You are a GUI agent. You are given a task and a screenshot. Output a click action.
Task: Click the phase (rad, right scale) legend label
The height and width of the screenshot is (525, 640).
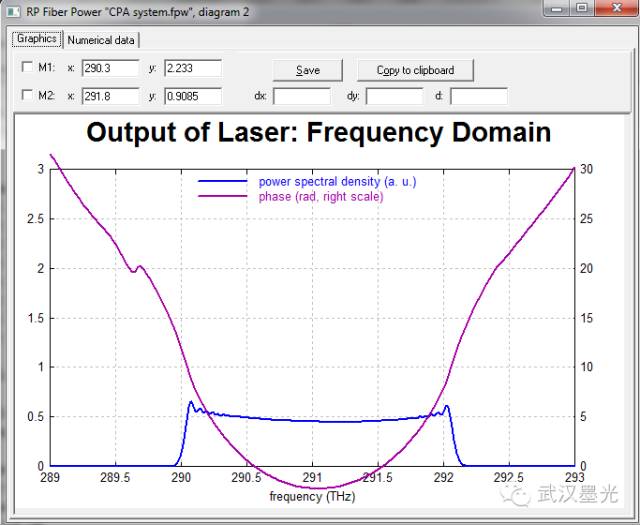321,196
